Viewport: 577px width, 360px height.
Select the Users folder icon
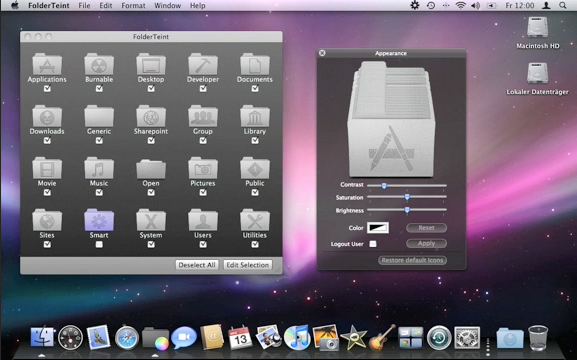click(203, 220)
